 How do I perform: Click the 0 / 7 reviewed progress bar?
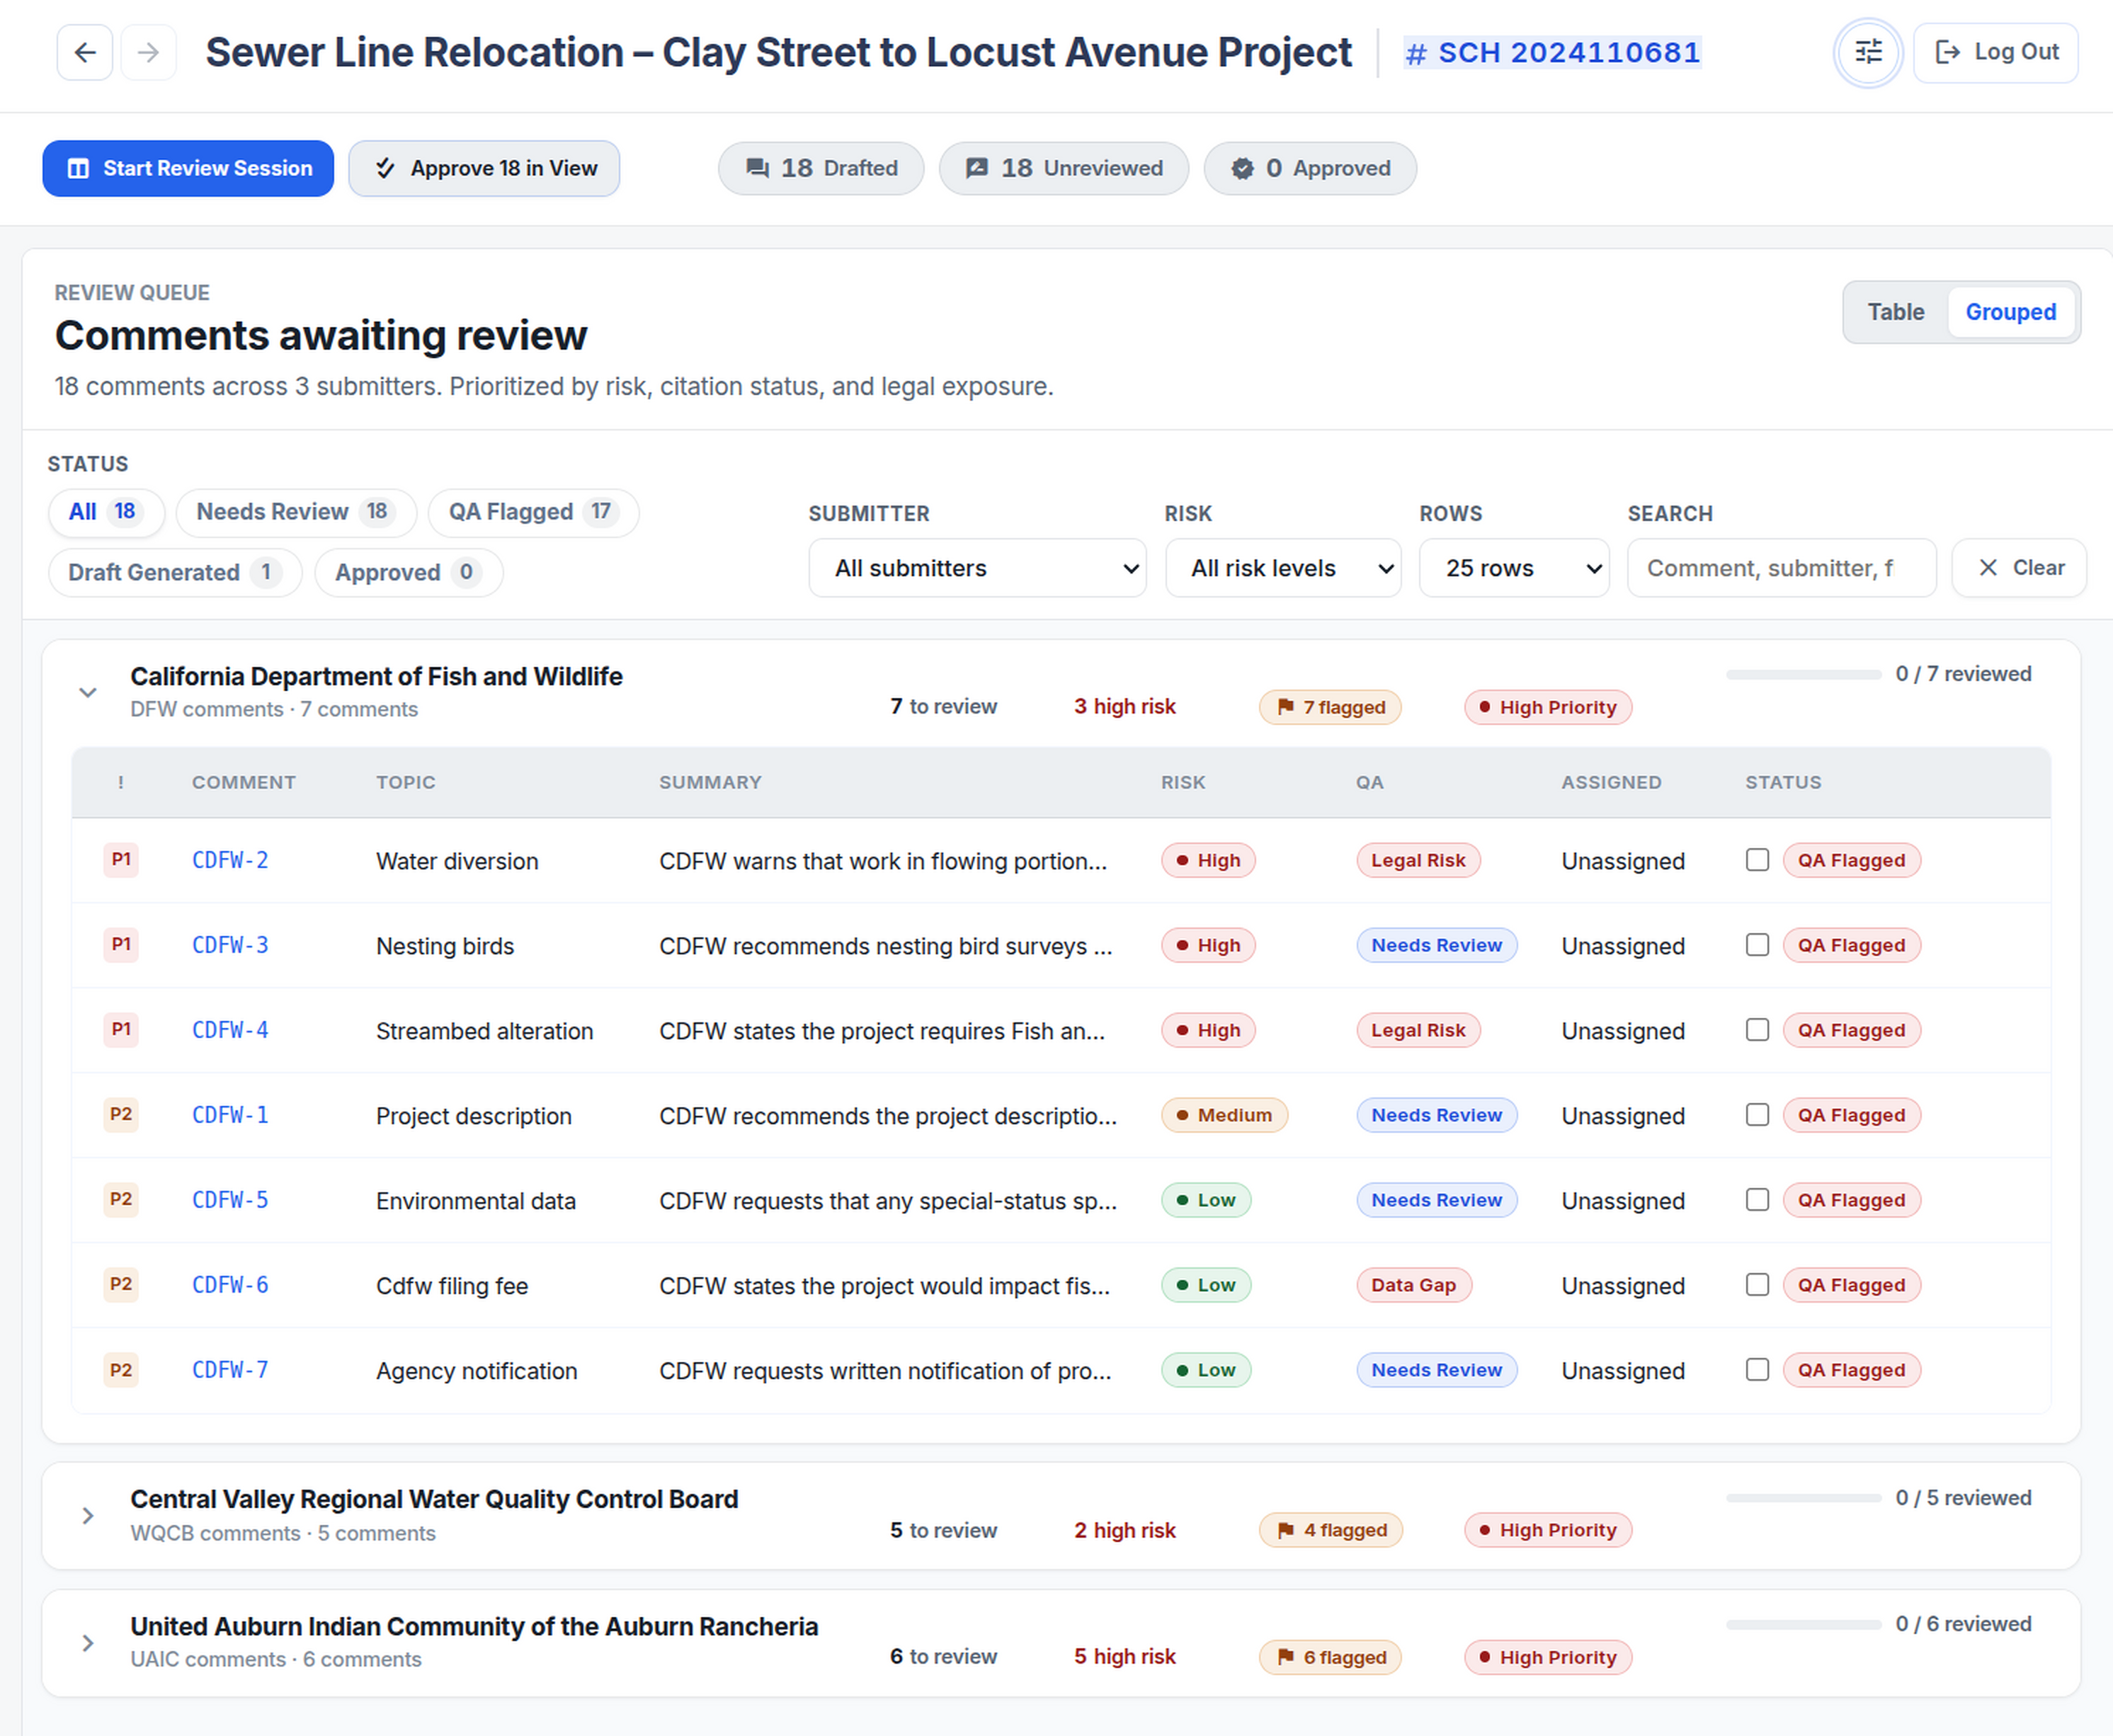[x=1803, y=675]
